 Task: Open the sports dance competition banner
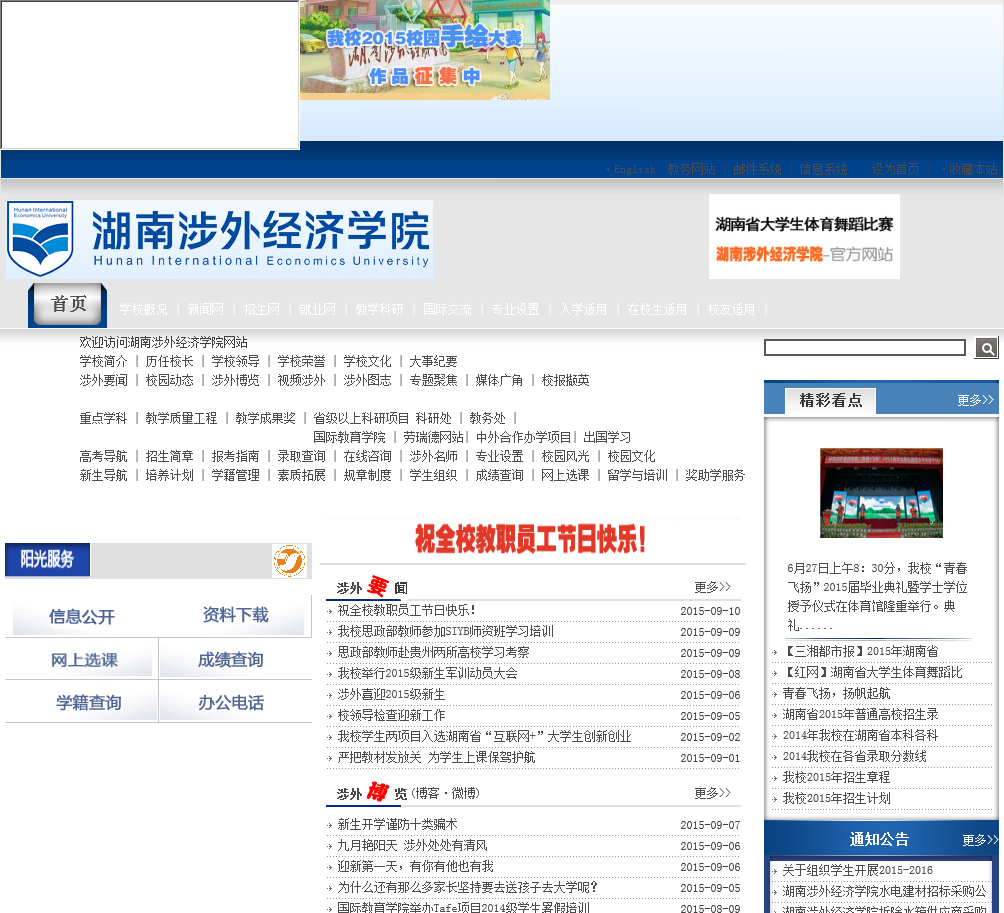click(804, 237)
